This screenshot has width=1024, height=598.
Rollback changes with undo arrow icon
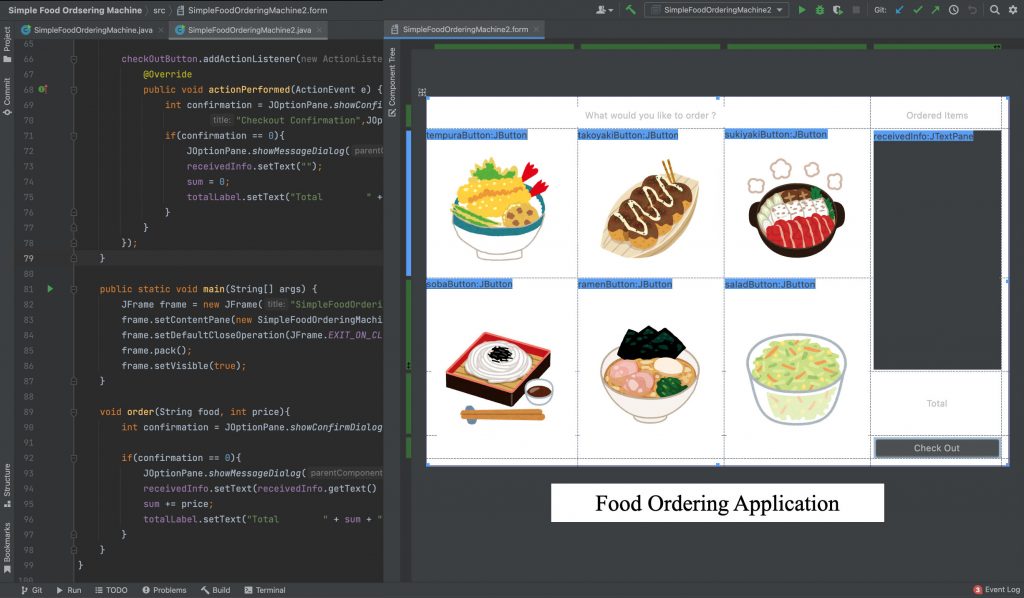972,10
